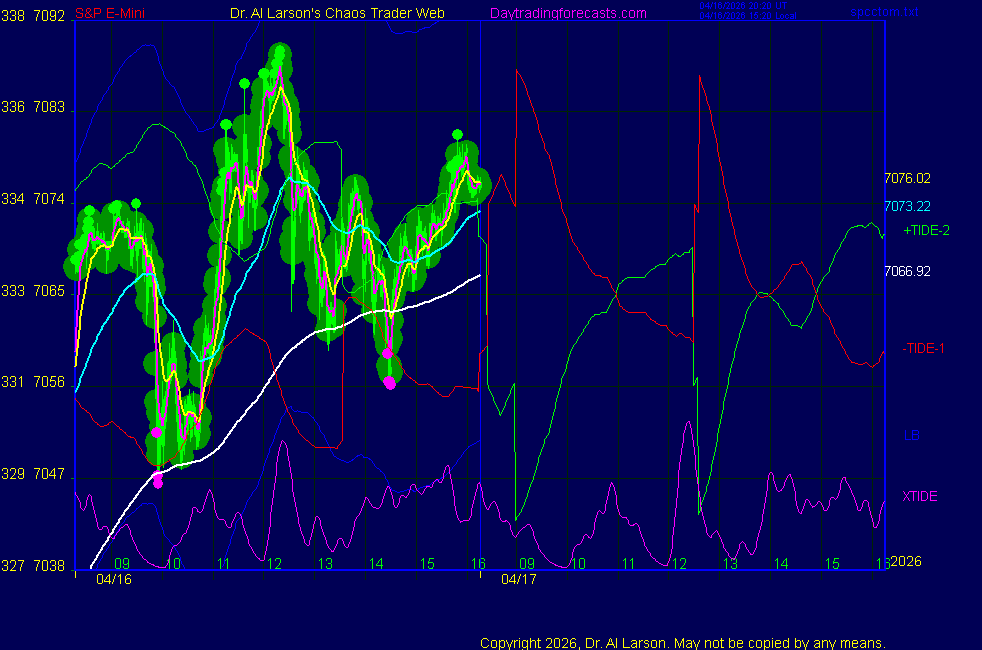Click the 7038 price level on the left axis
982x650 pixels.
[x=50, y=565]
